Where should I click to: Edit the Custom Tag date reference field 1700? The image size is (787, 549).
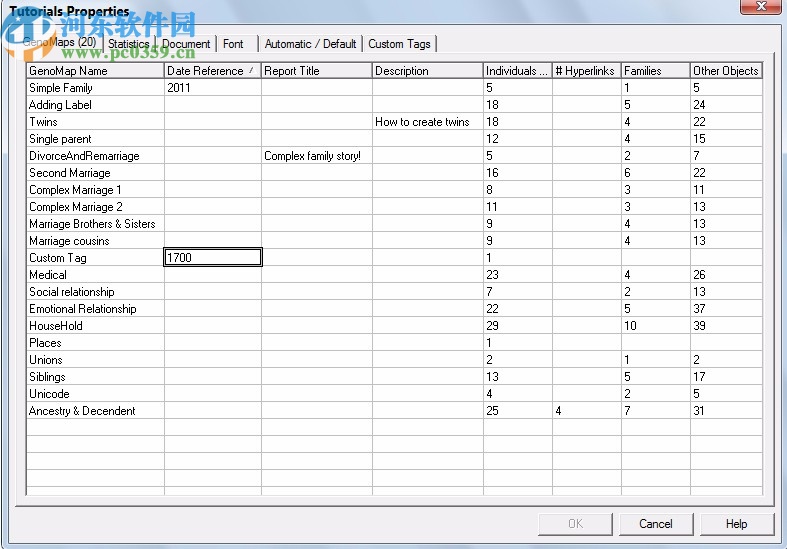coord(213,257)
